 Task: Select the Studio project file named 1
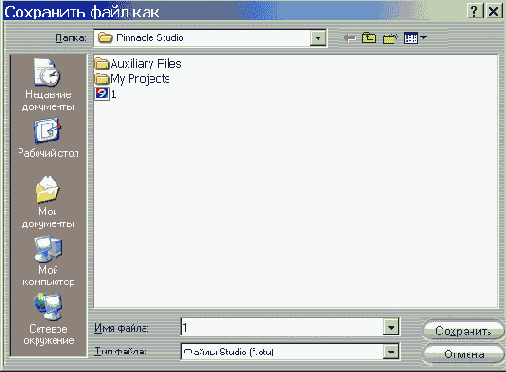coord(106,94)
